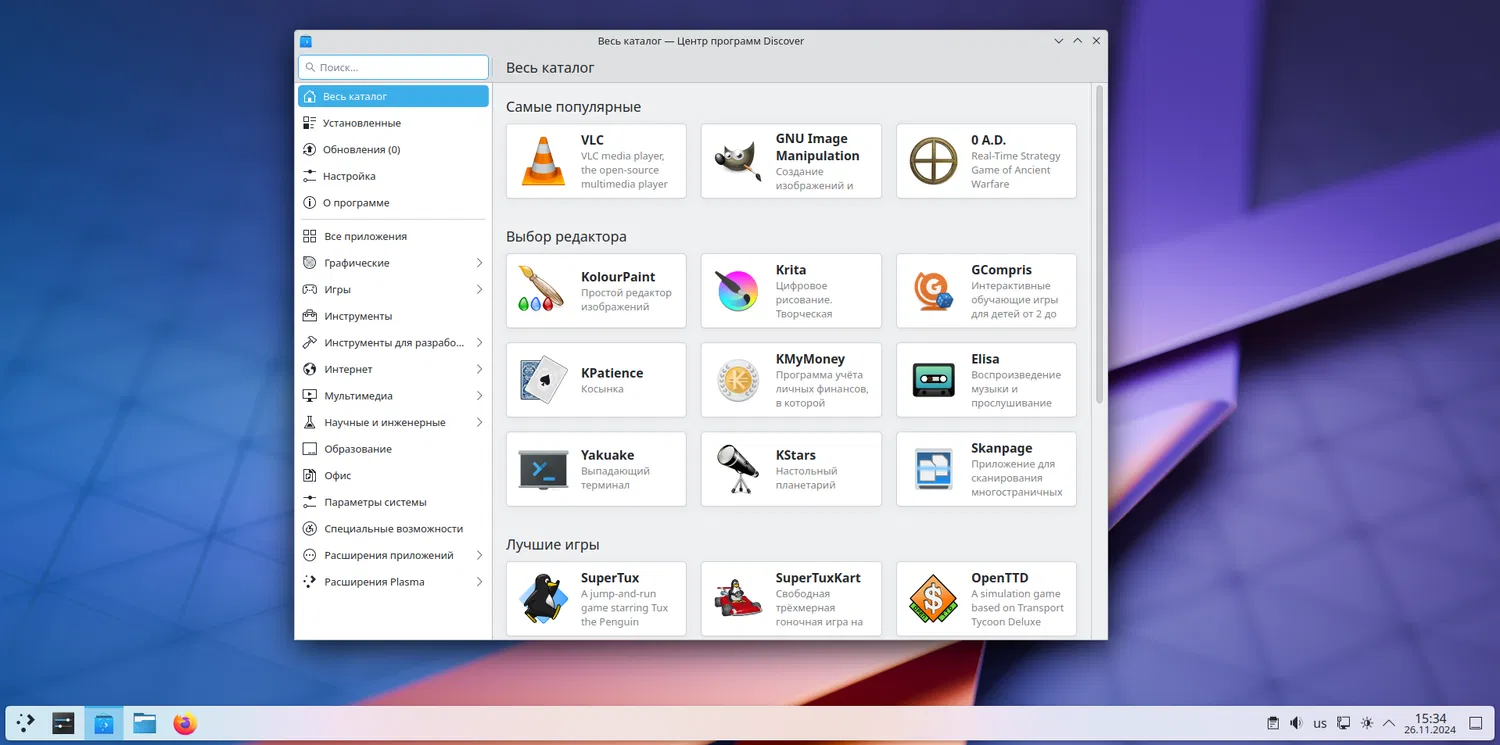Click the Yakuake terminal icon
This screenshot has width=1500, height=745.
click(x=544, y=469)
